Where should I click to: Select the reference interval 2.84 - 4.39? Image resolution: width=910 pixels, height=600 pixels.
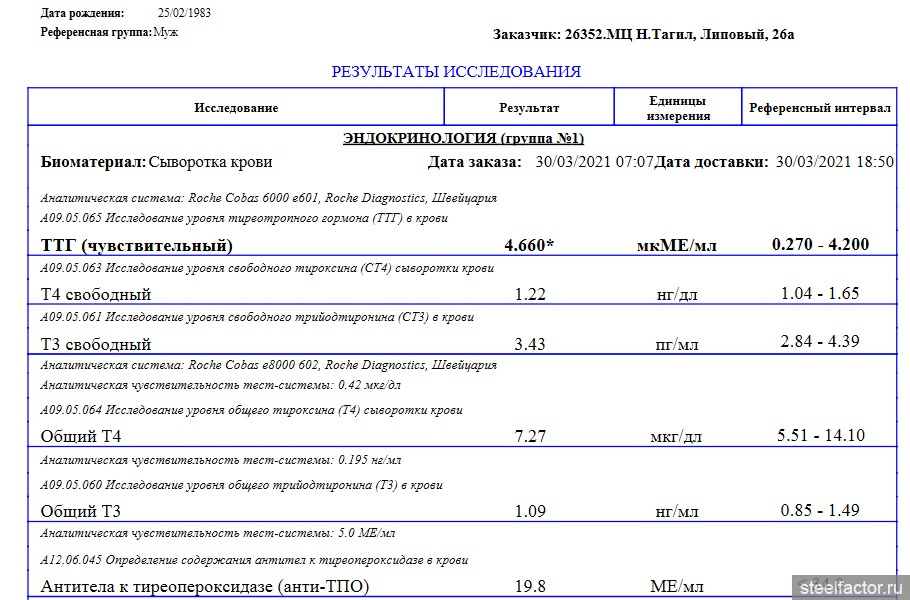tap(820, 341)
